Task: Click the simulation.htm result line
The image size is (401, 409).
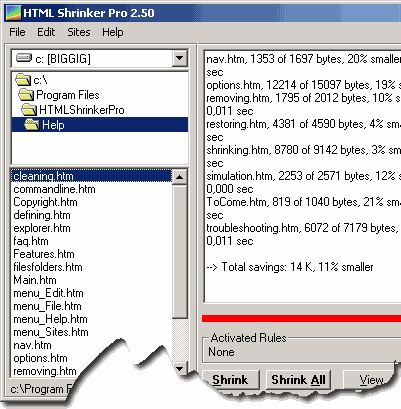Action: 303,176
